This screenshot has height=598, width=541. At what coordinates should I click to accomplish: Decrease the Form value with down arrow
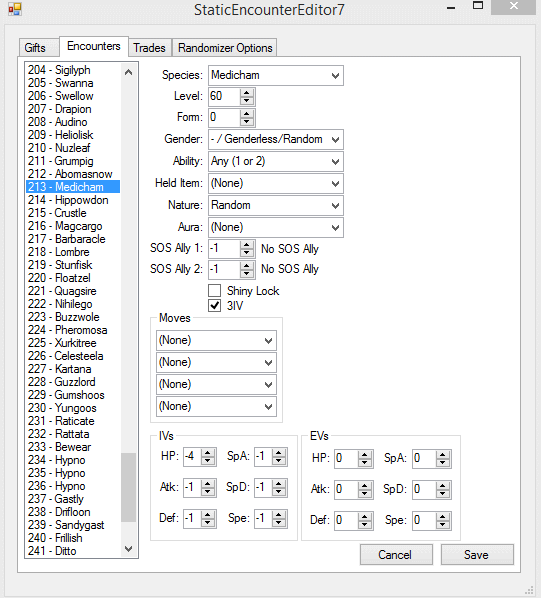point(247,122)
